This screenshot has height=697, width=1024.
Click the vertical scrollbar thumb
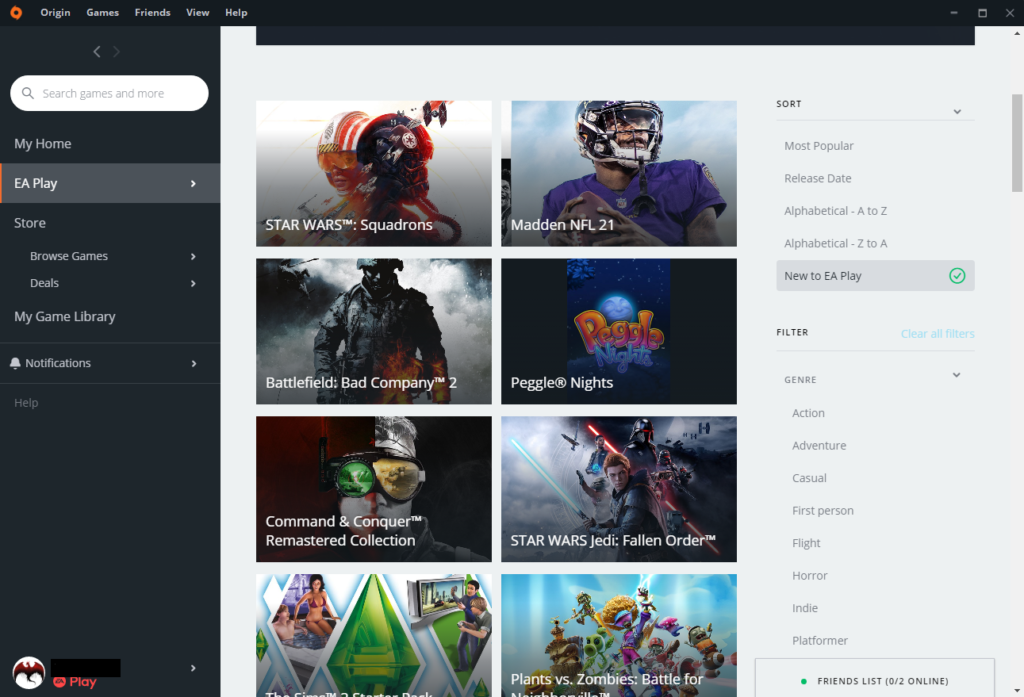pos(1017,142)
